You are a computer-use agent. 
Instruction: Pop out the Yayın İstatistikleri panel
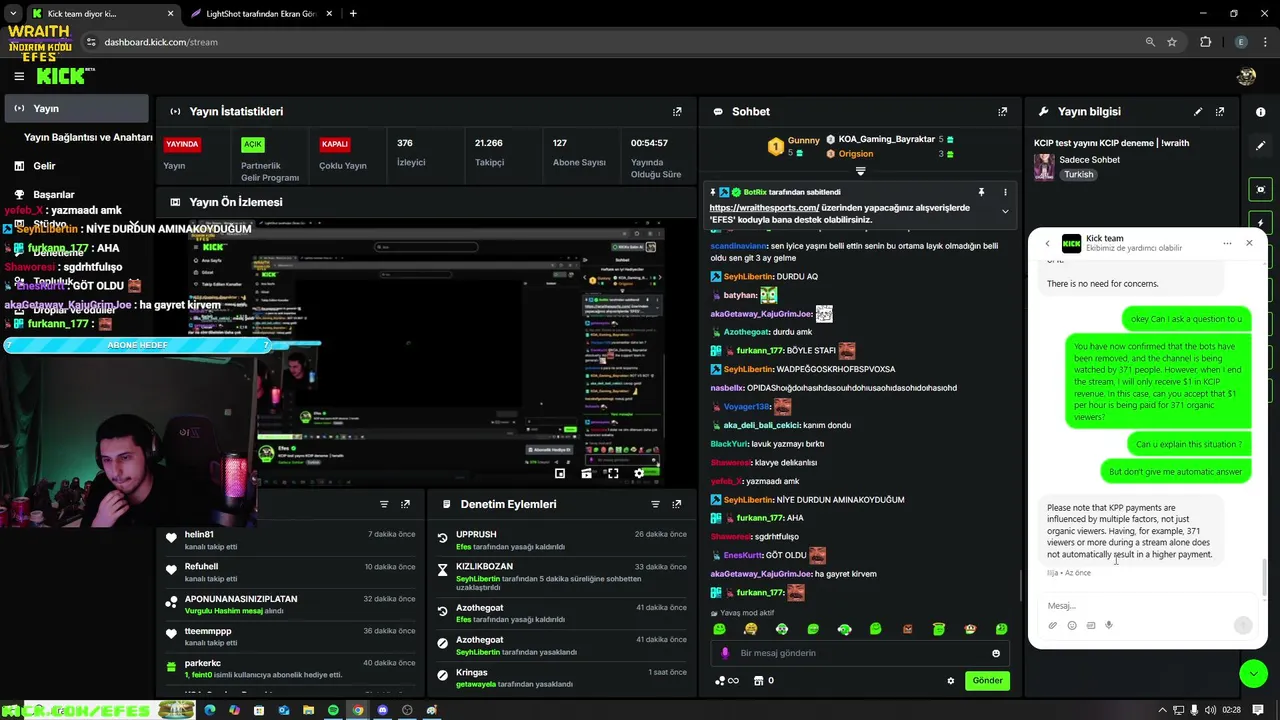point(677,112)
